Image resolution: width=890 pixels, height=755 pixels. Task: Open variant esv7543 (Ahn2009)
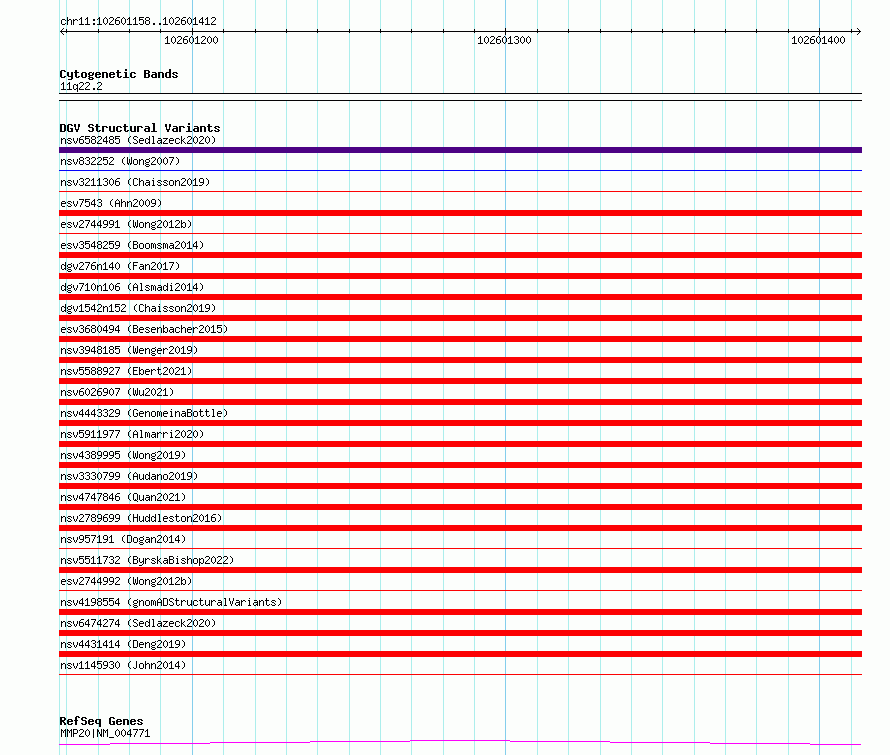click(x=111, y=203)
